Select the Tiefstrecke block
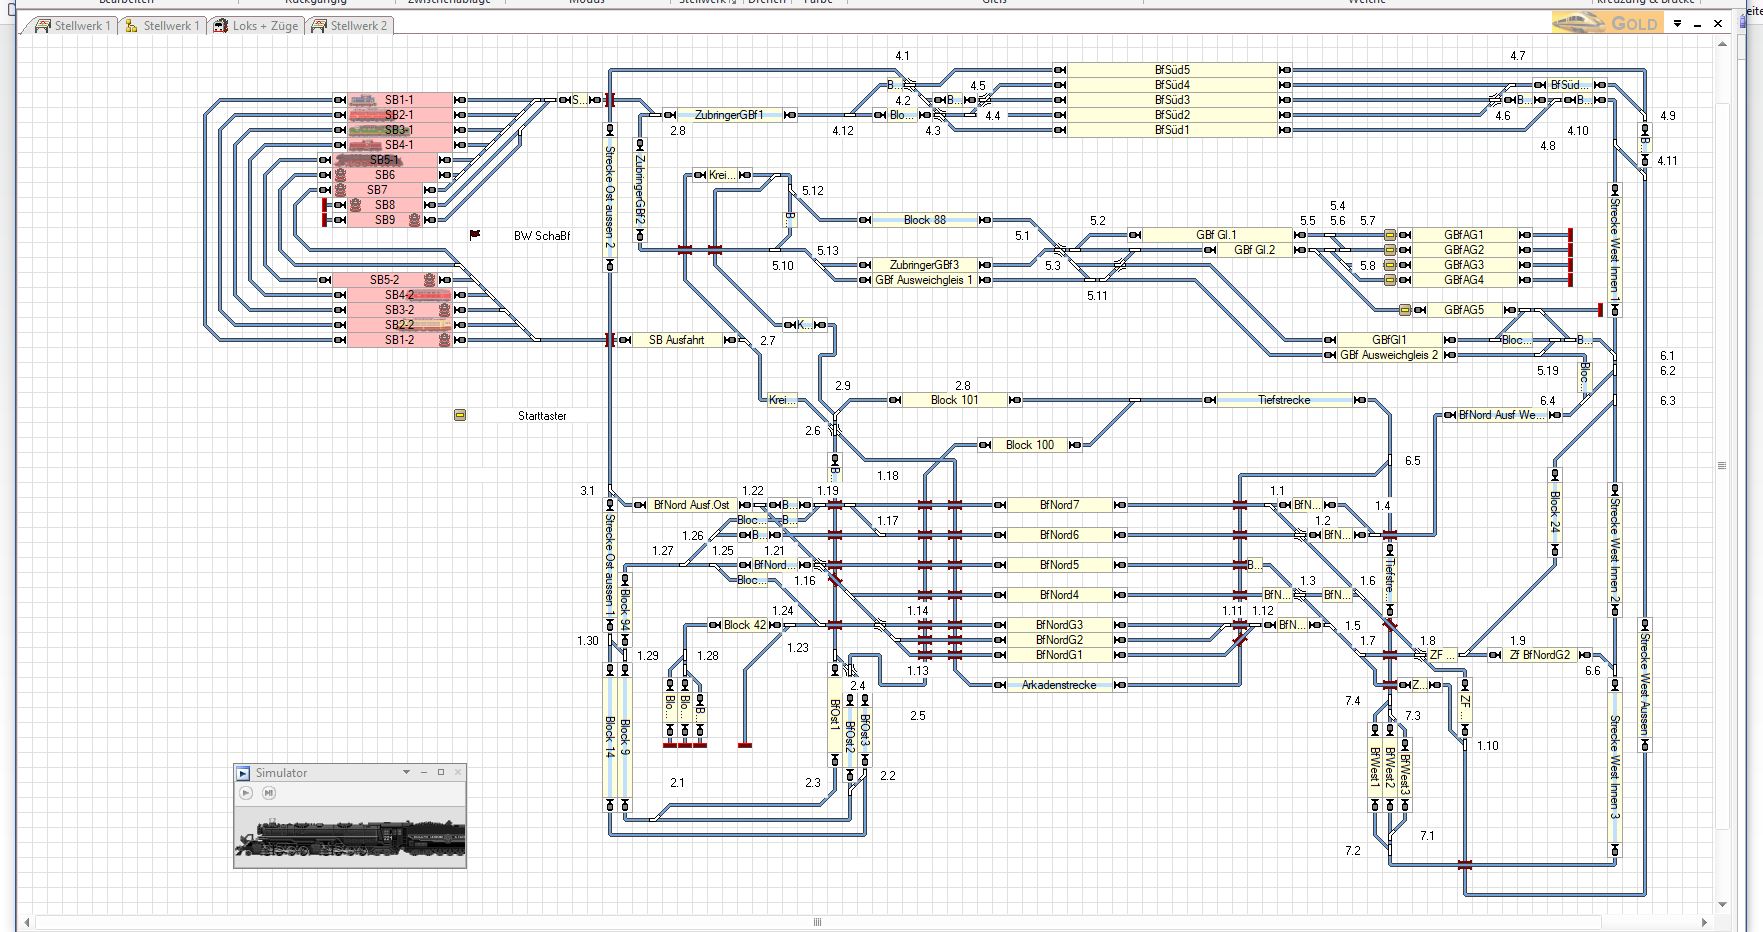Viewport: 1763px width, 932px height. 1284,400
